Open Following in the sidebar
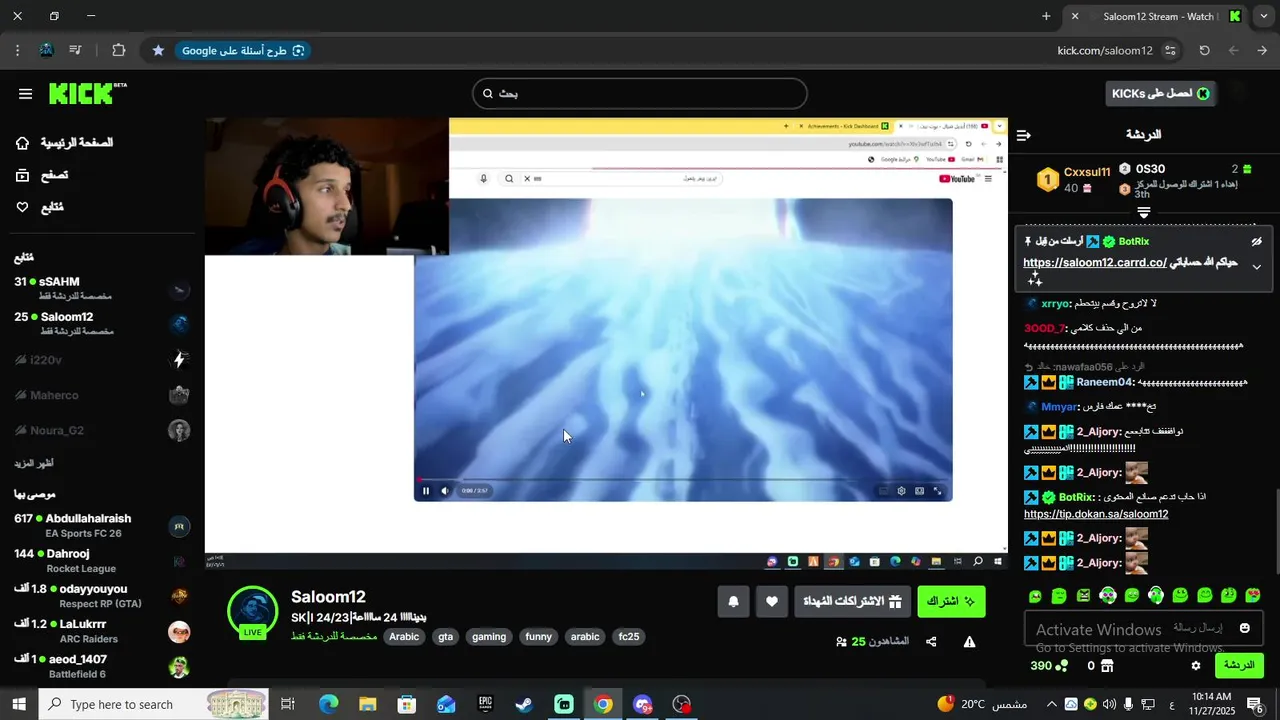Image resolution: width=1280 pixels, height=720 pixels. tap(39, 207)
